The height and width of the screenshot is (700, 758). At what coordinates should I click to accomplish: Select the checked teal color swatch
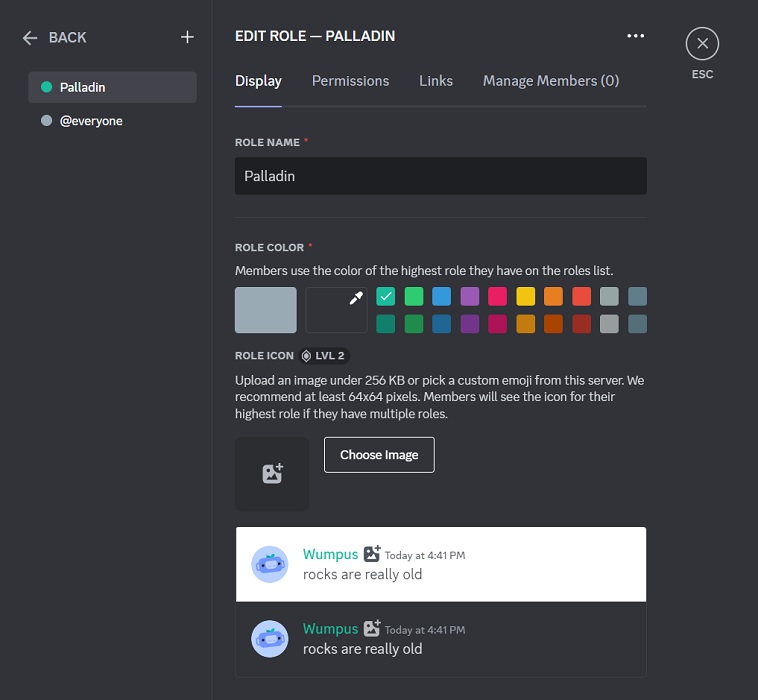tap(386, 296)
